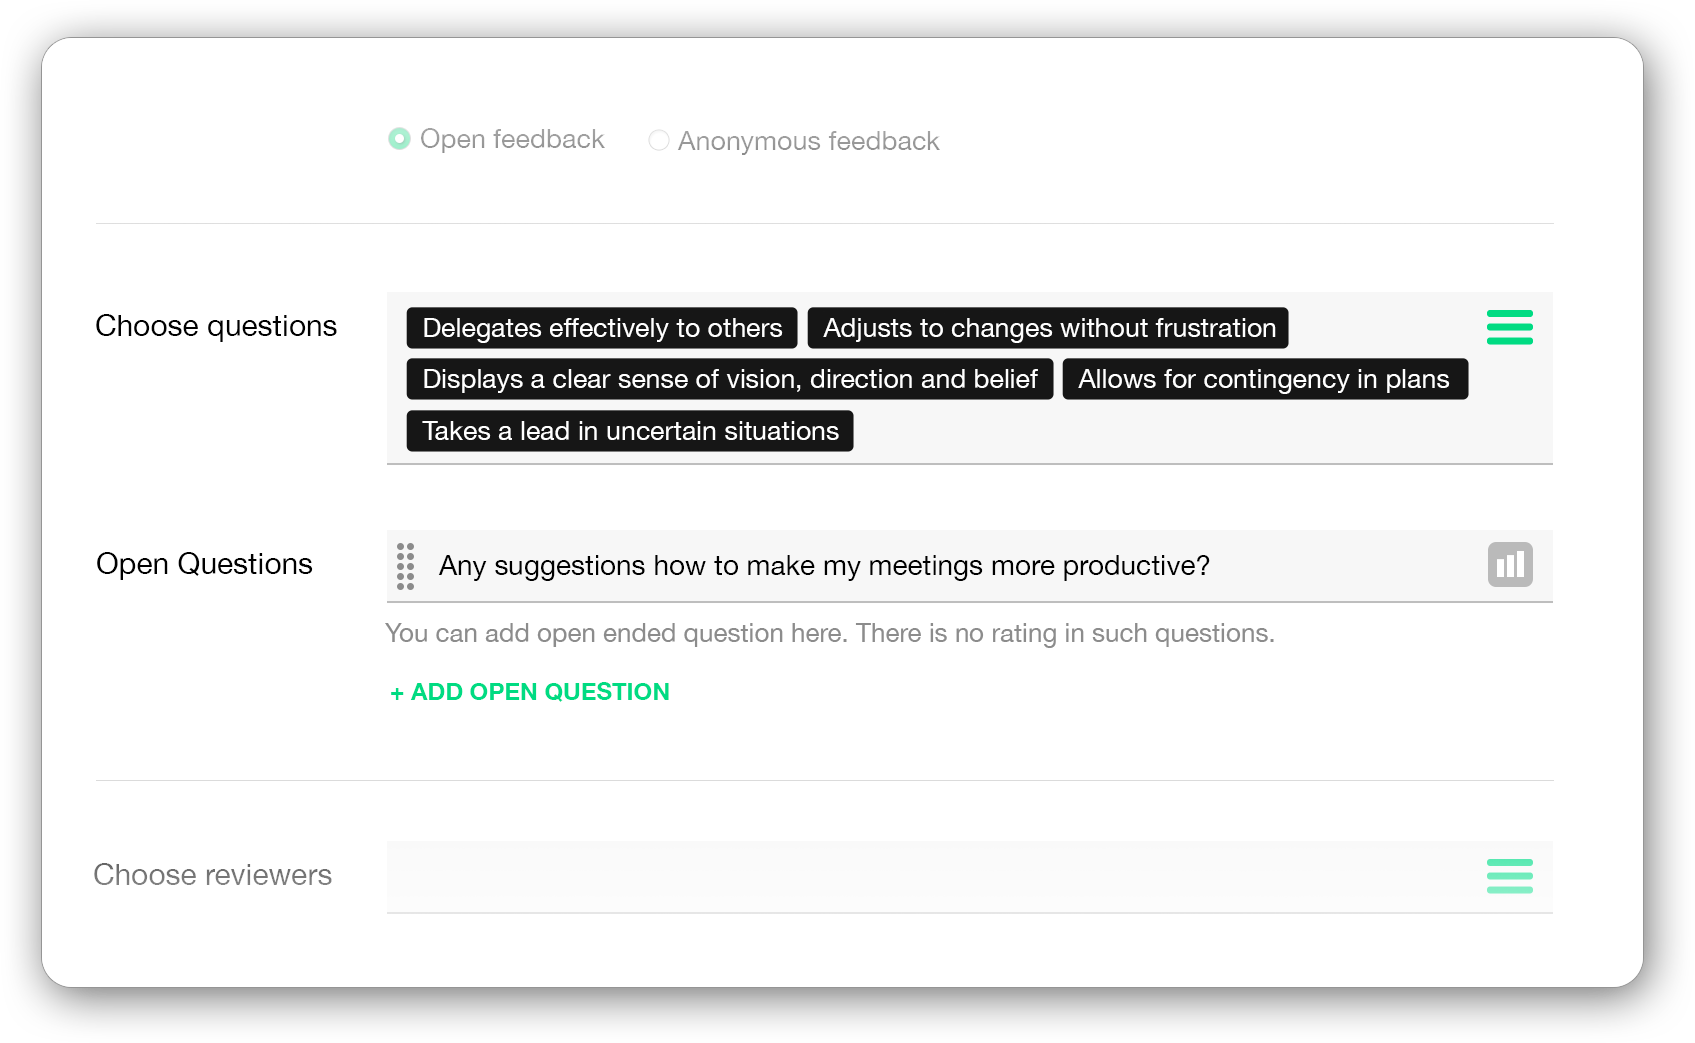This screenshot has width=1695, height=1043.
Task: Toggle the Open feedback radio off
Action: pos(400,139)
